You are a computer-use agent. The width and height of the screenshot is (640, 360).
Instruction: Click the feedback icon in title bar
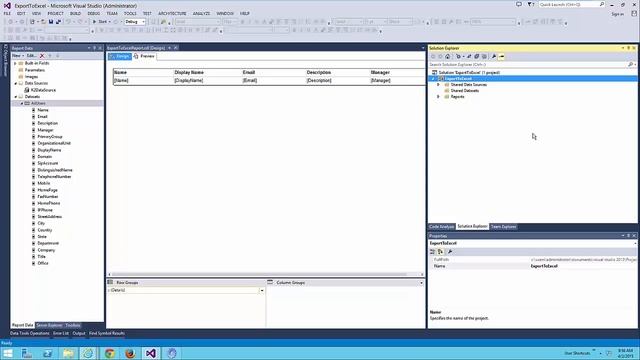pyautogui.click(x=519, y=4)
